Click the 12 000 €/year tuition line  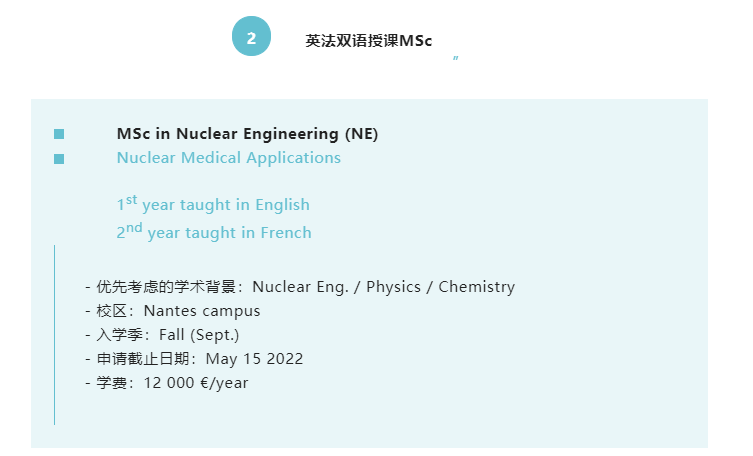point(167,383)
